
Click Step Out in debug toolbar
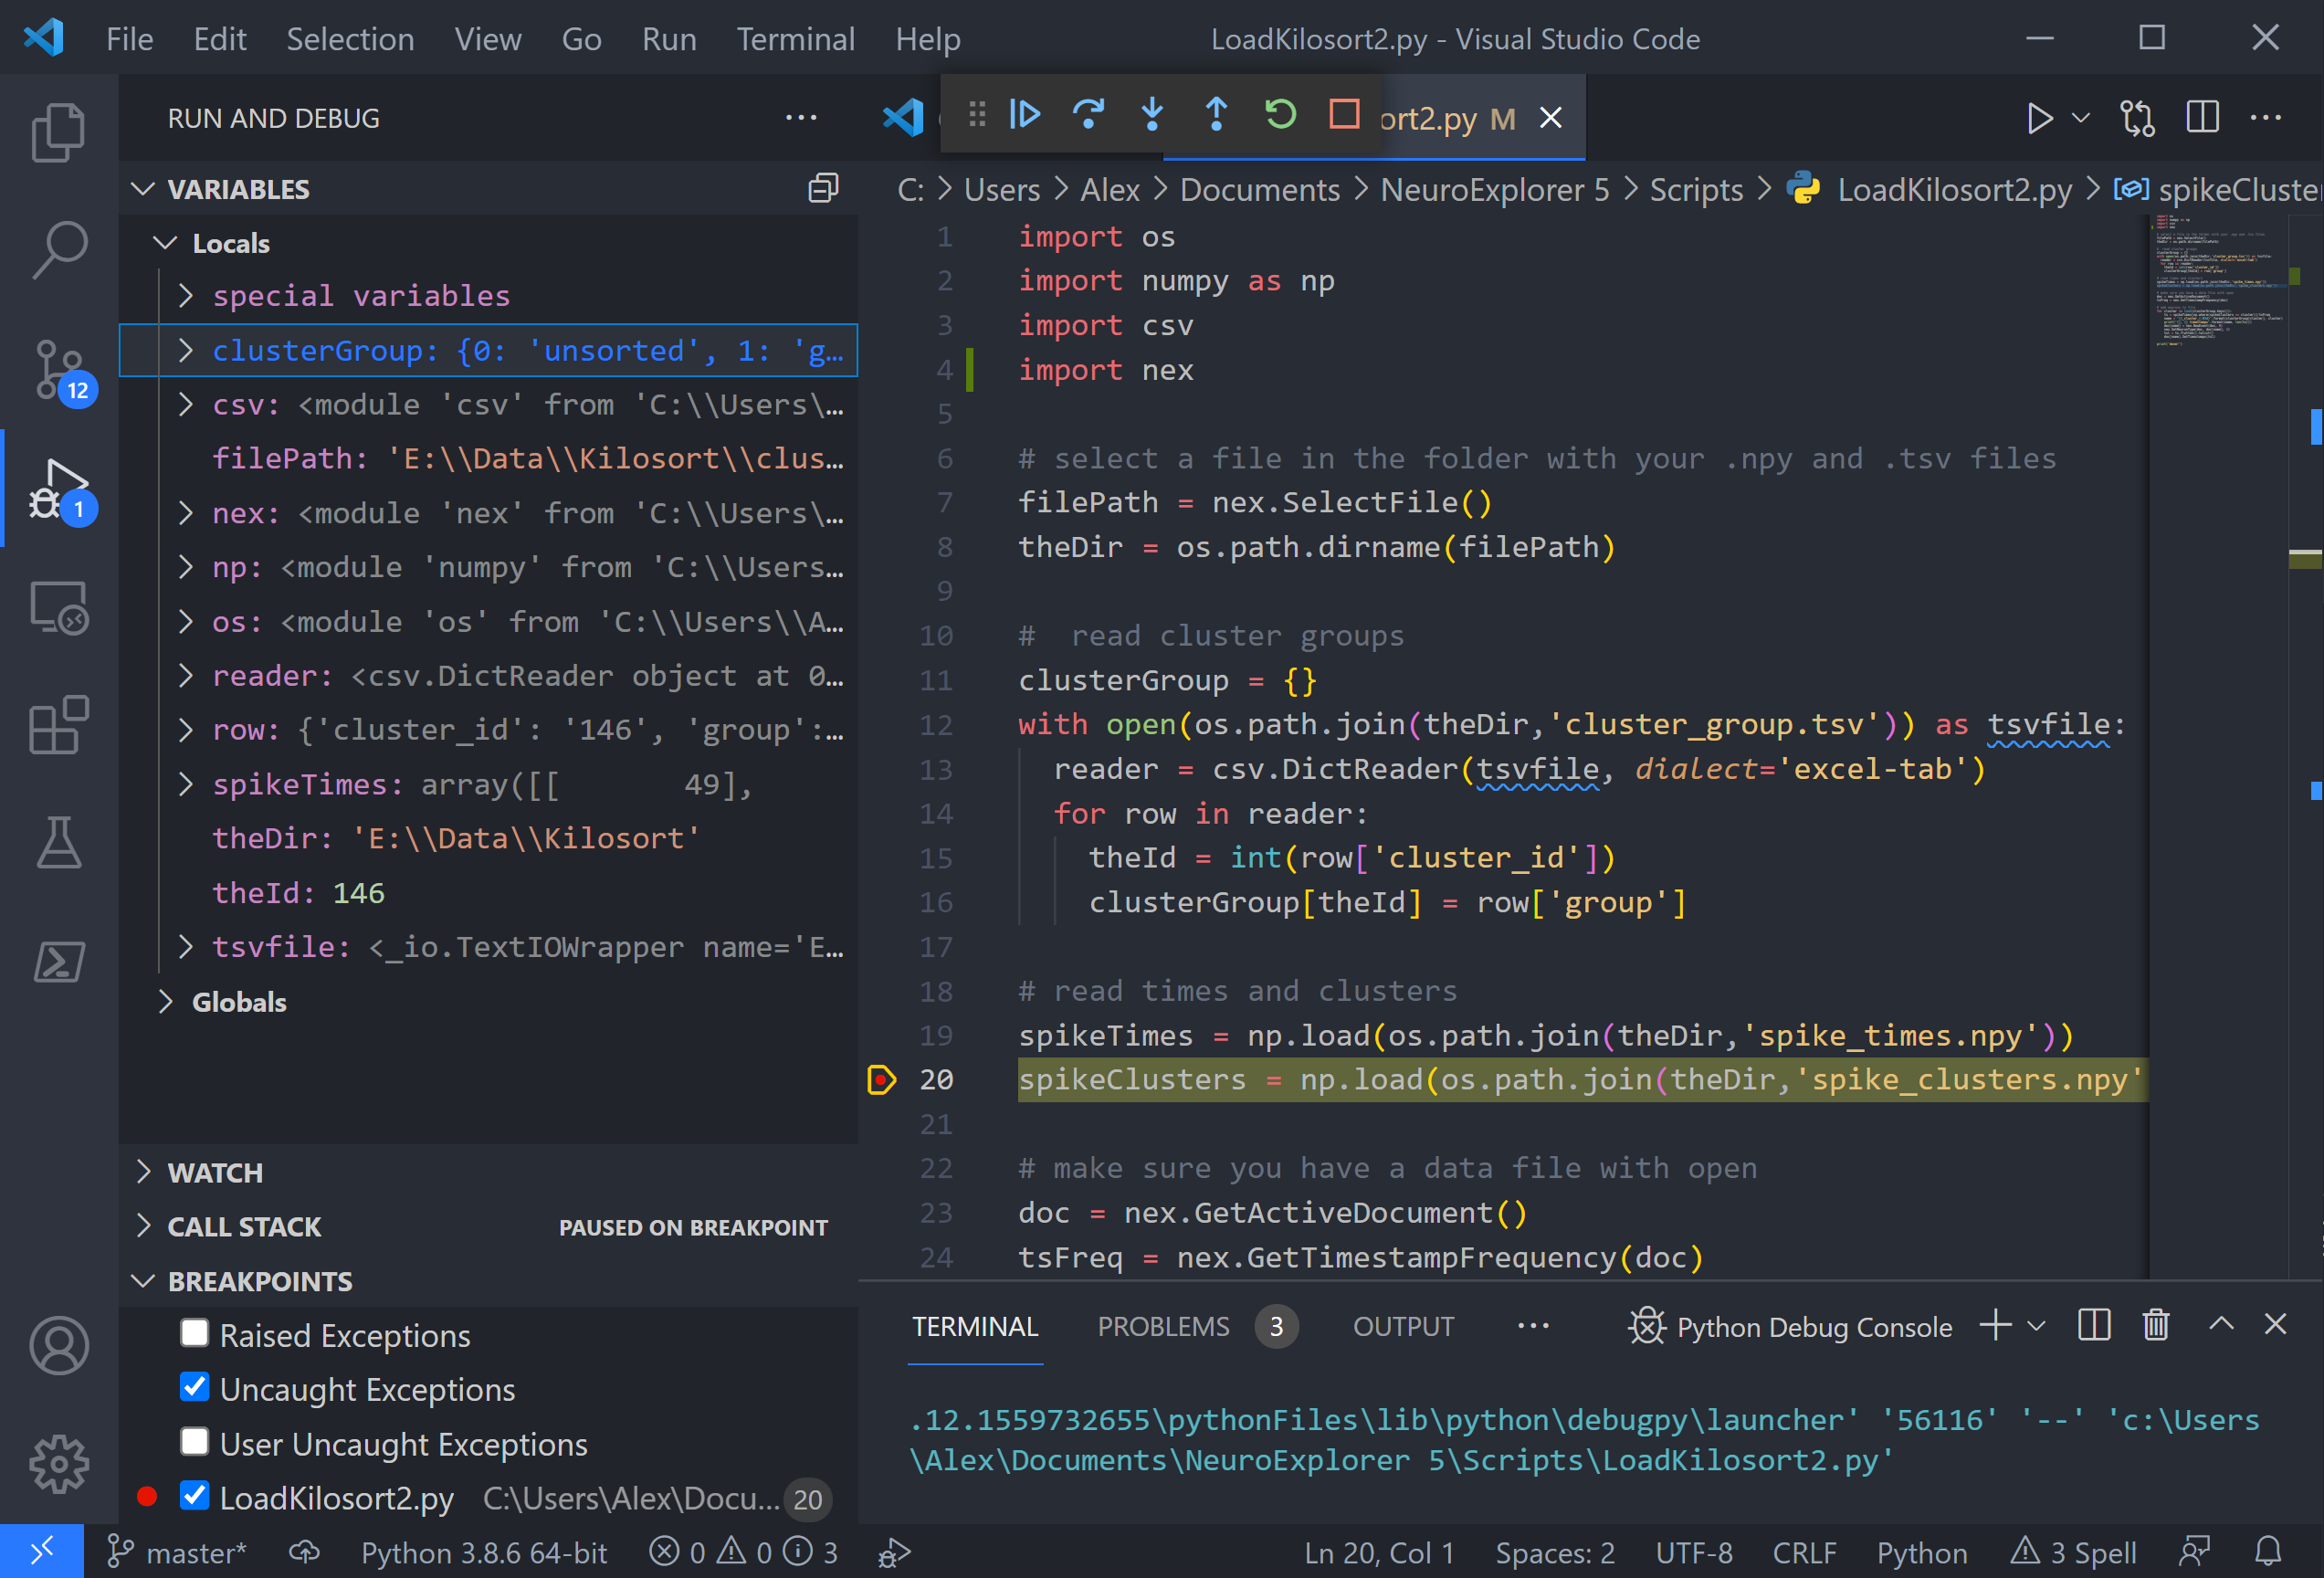(x=1216, y=114)
